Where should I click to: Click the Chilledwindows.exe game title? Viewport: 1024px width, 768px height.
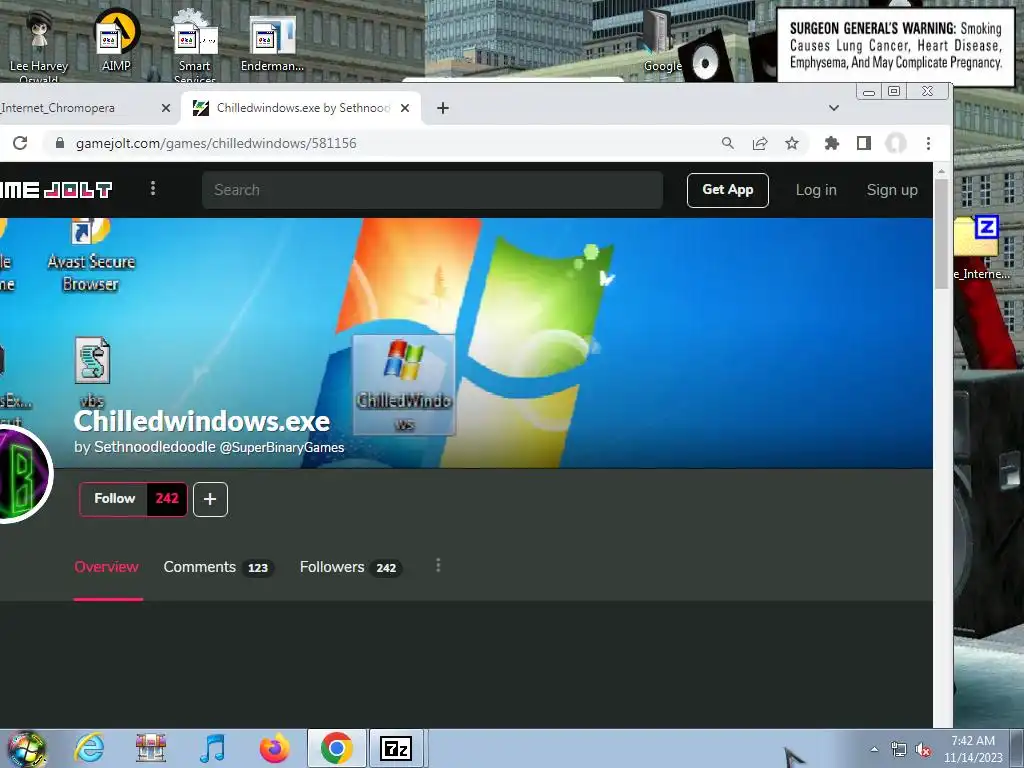click(202, 421)
